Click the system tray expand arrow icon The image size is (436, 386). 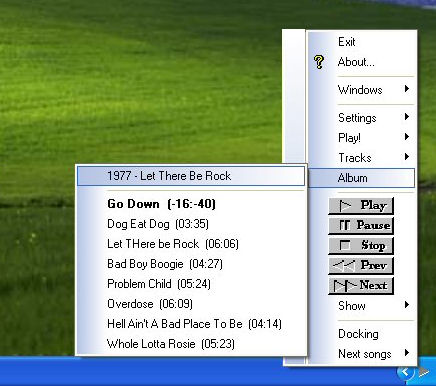tap(405, 372)
